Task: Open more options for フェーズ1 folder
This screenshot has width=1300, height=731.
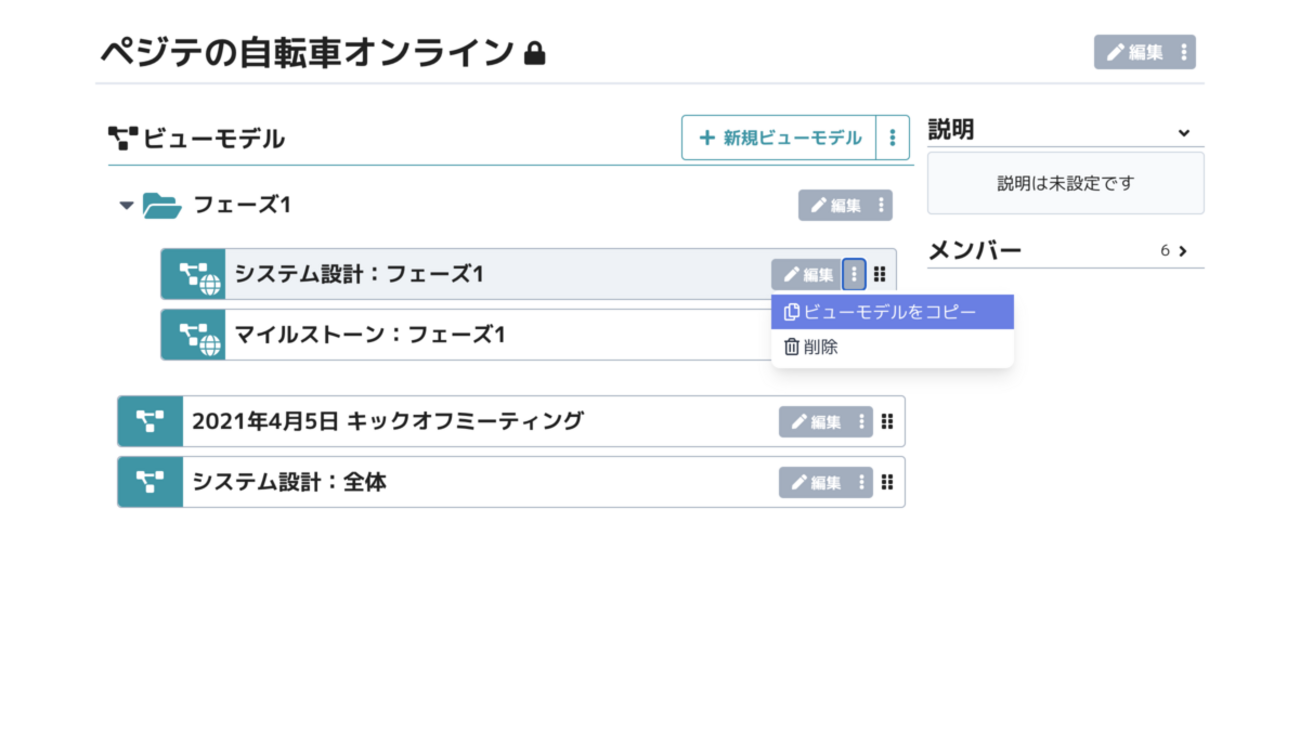Action: [881, 206]
